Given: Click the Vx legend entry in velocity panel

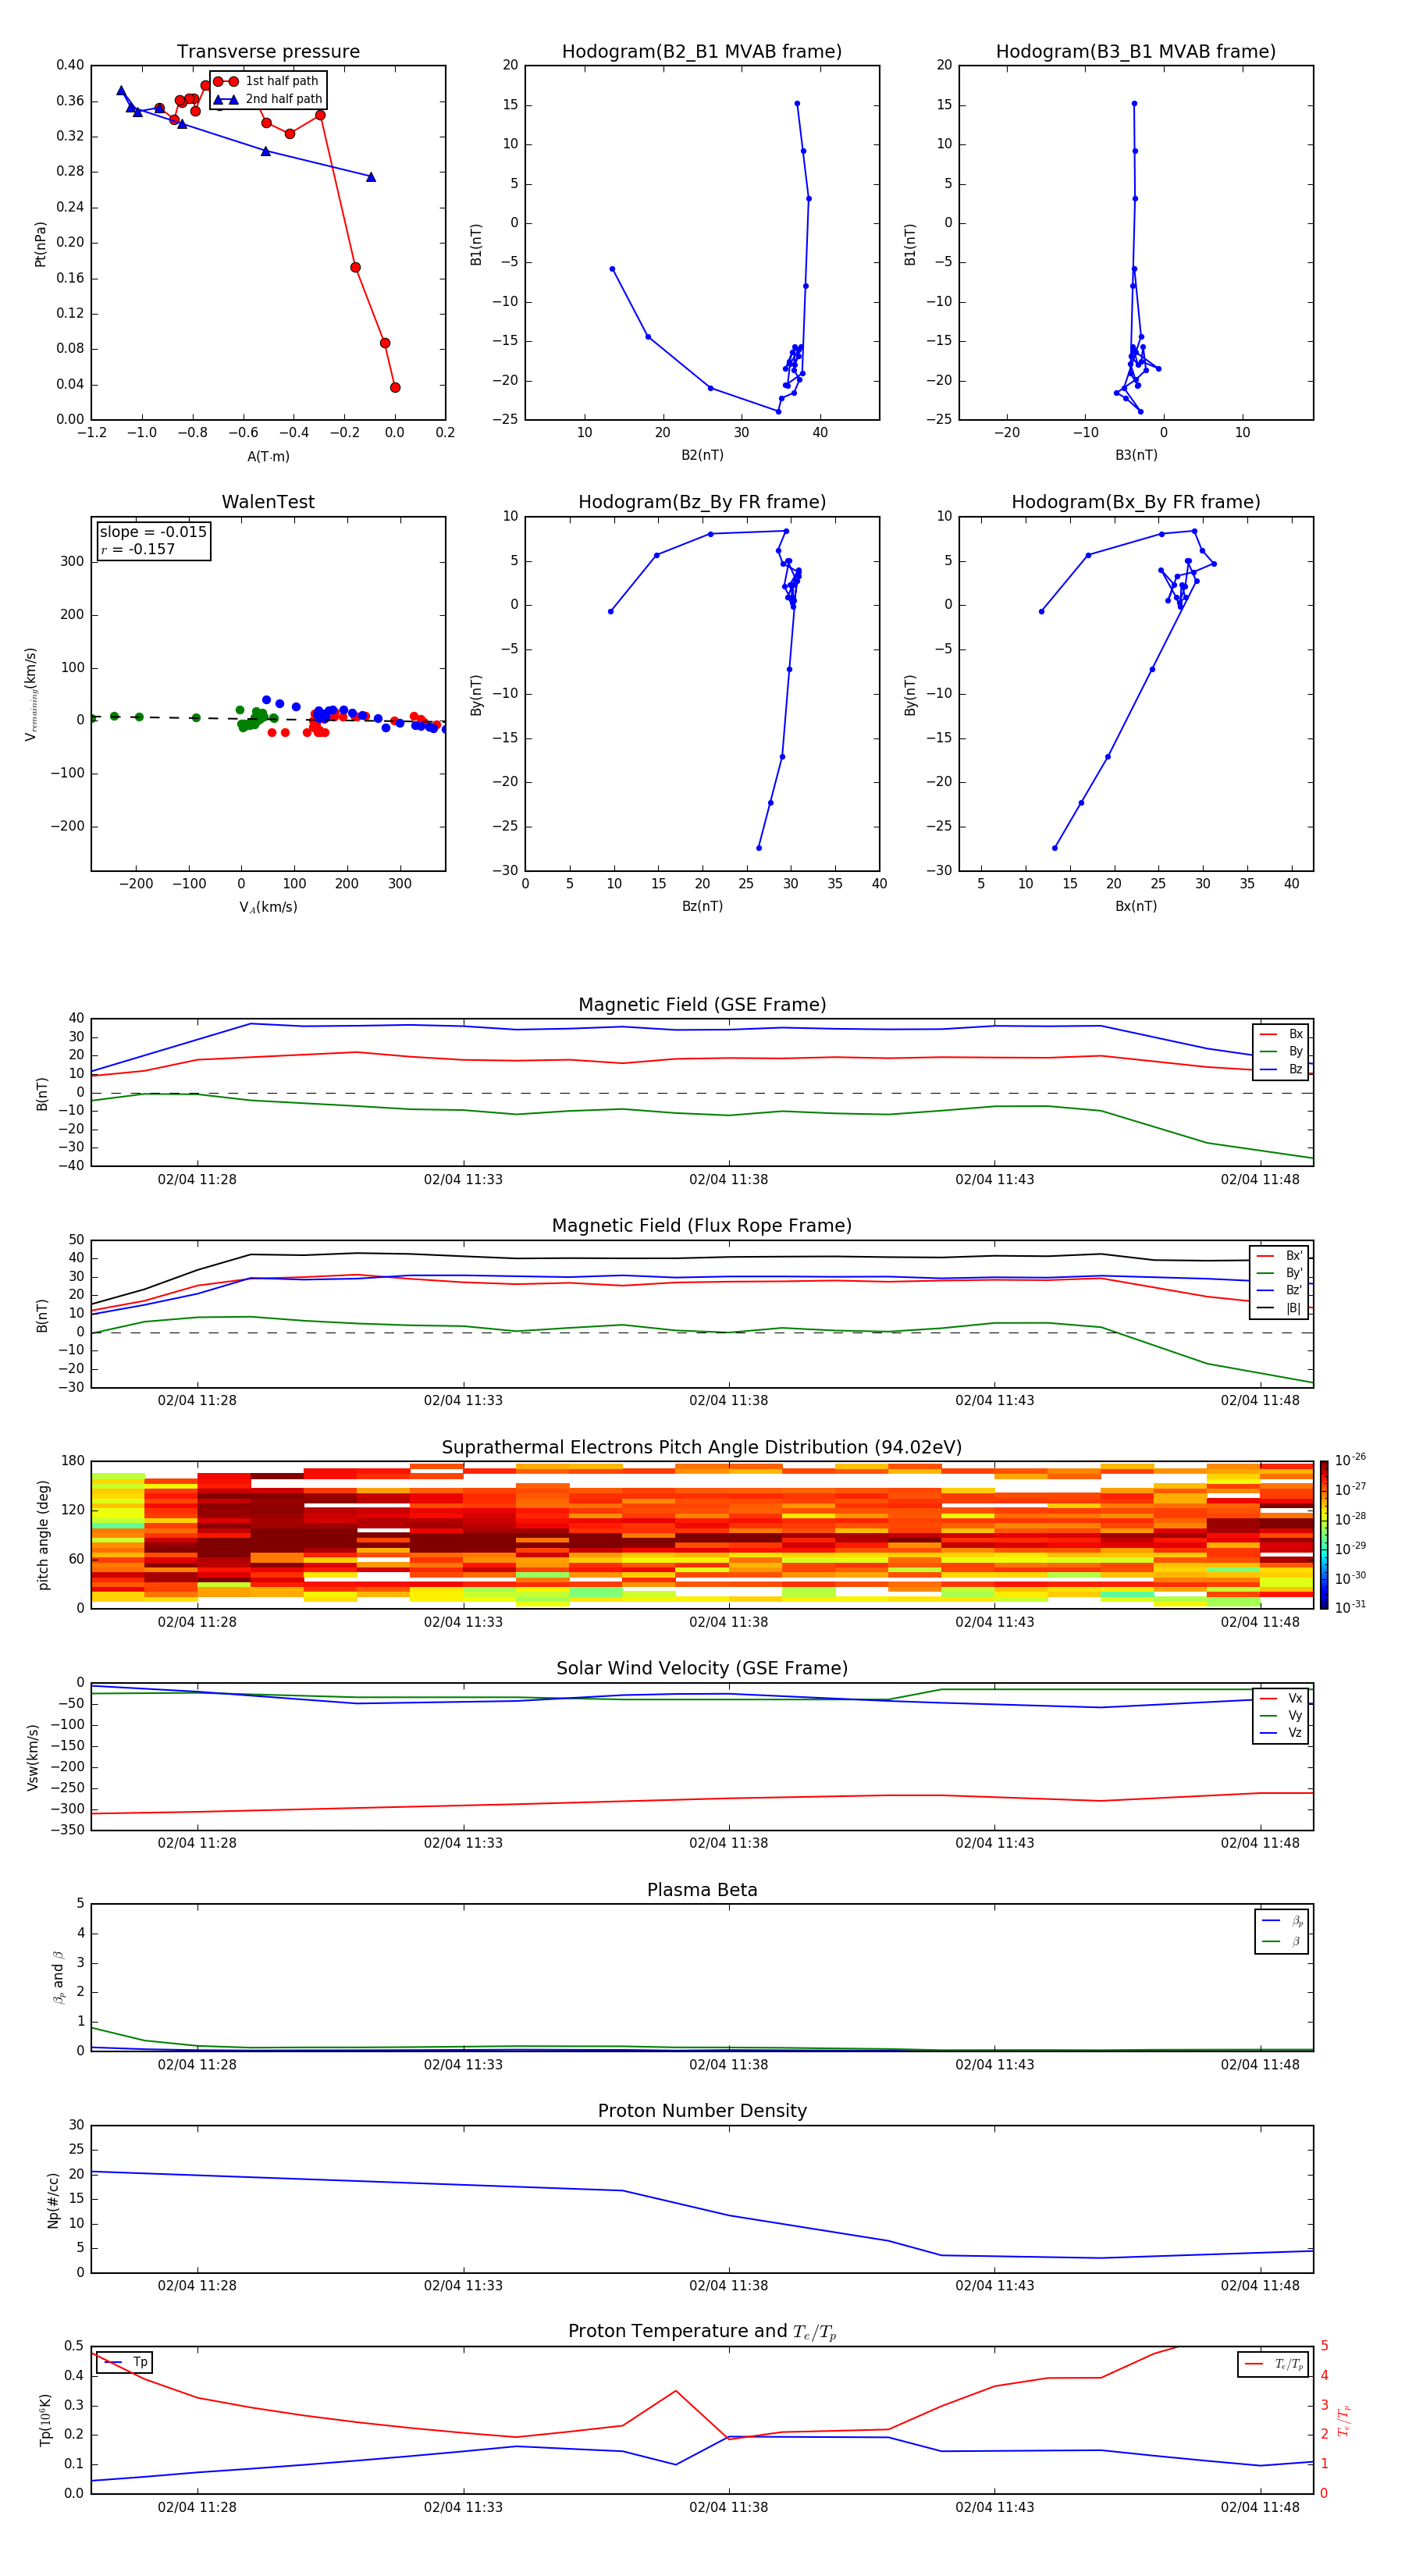Looking at the screenshot, I should [x=1281, y=1699].
